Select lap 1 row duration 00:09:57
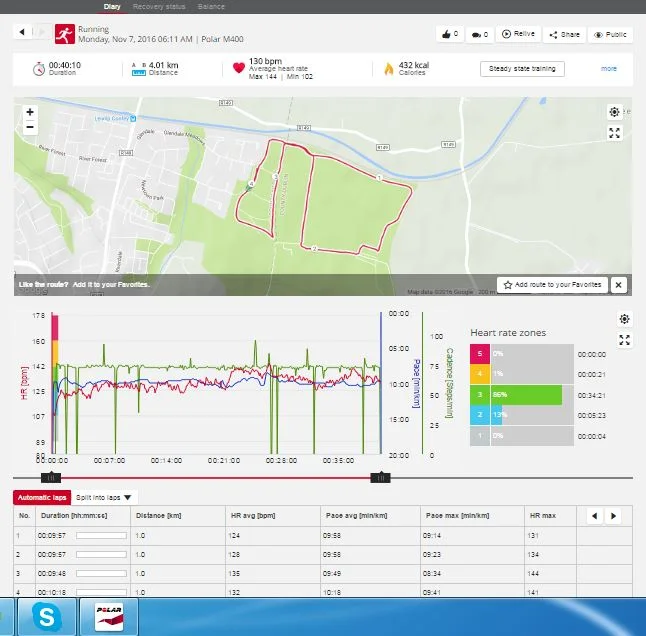This screenshot has height=636, width=646. pyautogui.click(x=51, y=535)
